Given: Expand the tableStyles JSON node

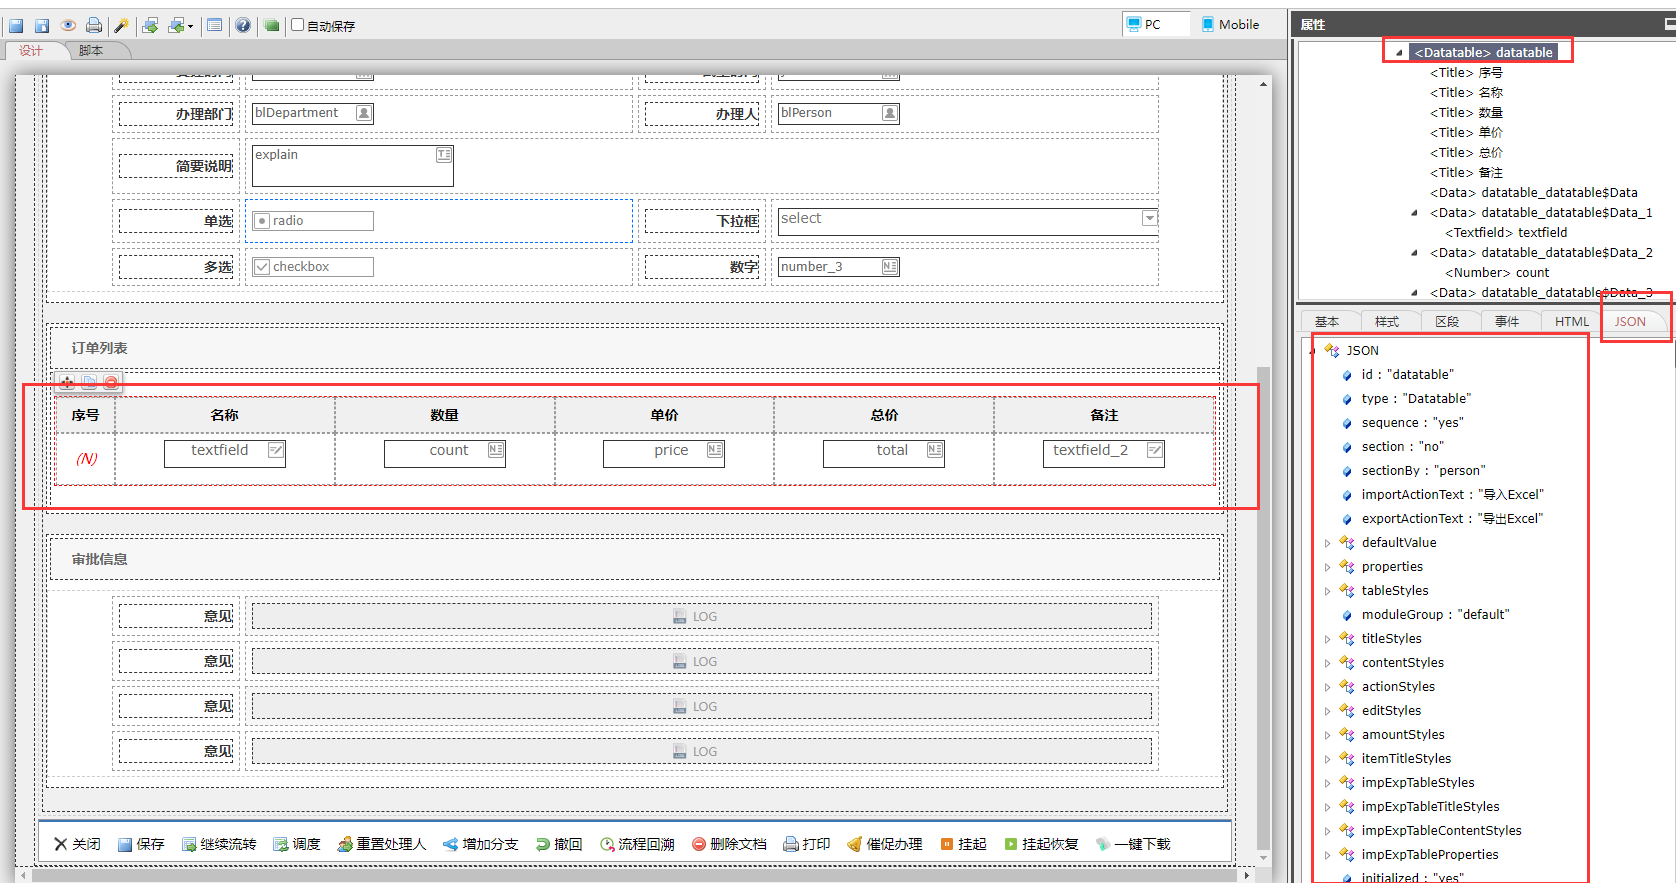Looking at the screenshot, I should pyautogui.click(x=1327, y=591).
